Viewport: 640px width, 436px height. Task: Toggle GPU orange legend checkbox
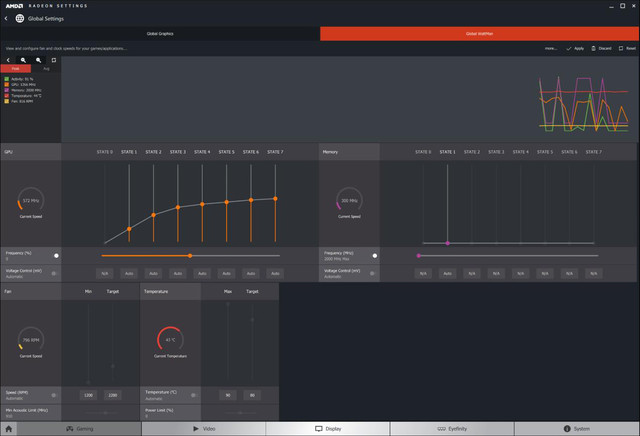(x=7, y=85)
